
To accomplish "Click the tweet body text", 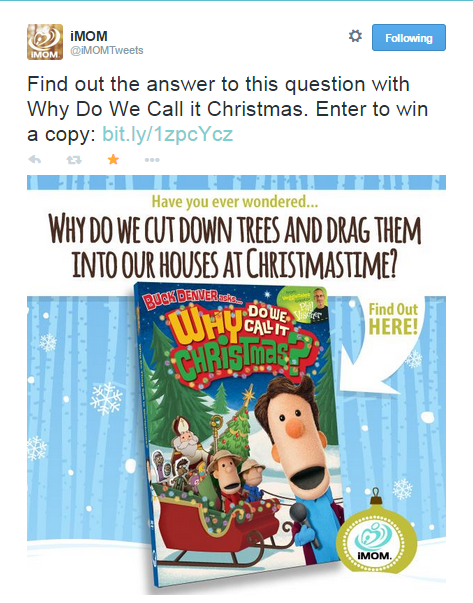I will [227, 109].
